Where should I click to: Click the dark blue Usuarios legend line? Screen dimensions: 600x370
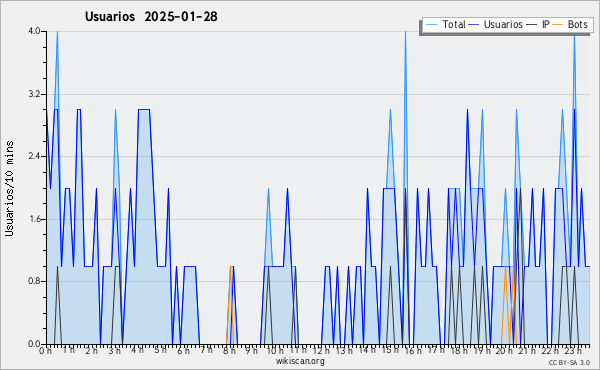point(474,25)
